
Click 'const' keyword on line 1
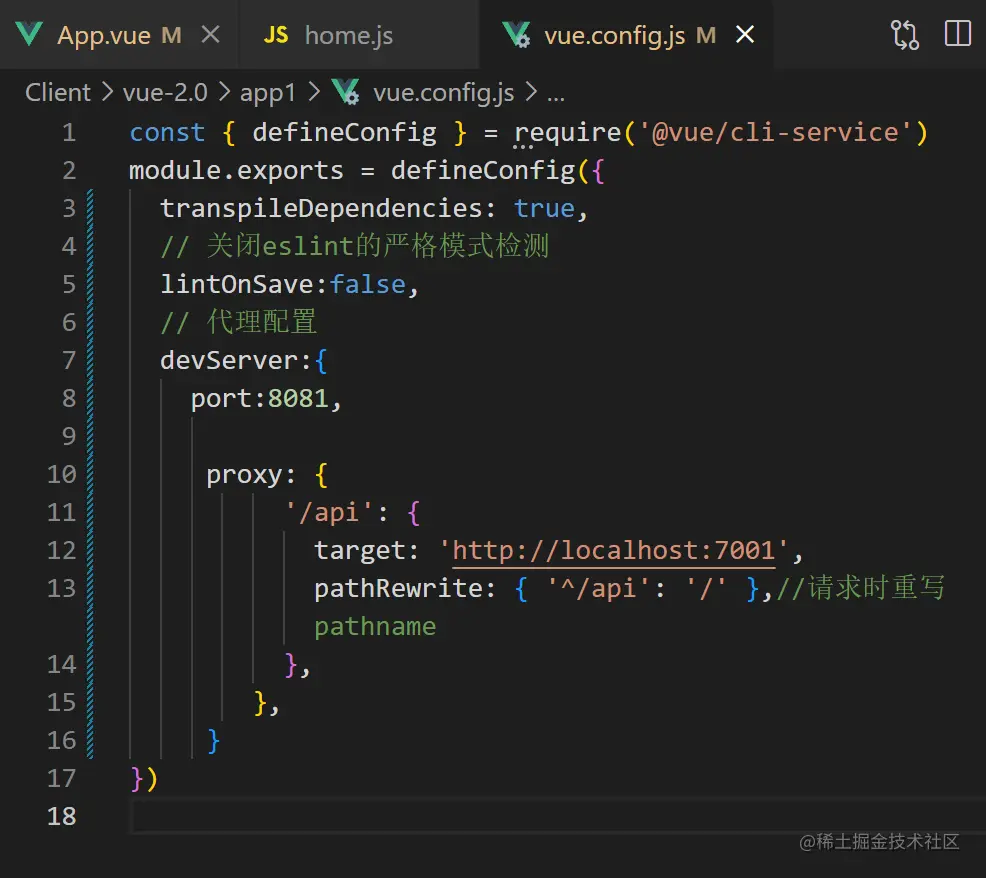(x=167, y=133)
